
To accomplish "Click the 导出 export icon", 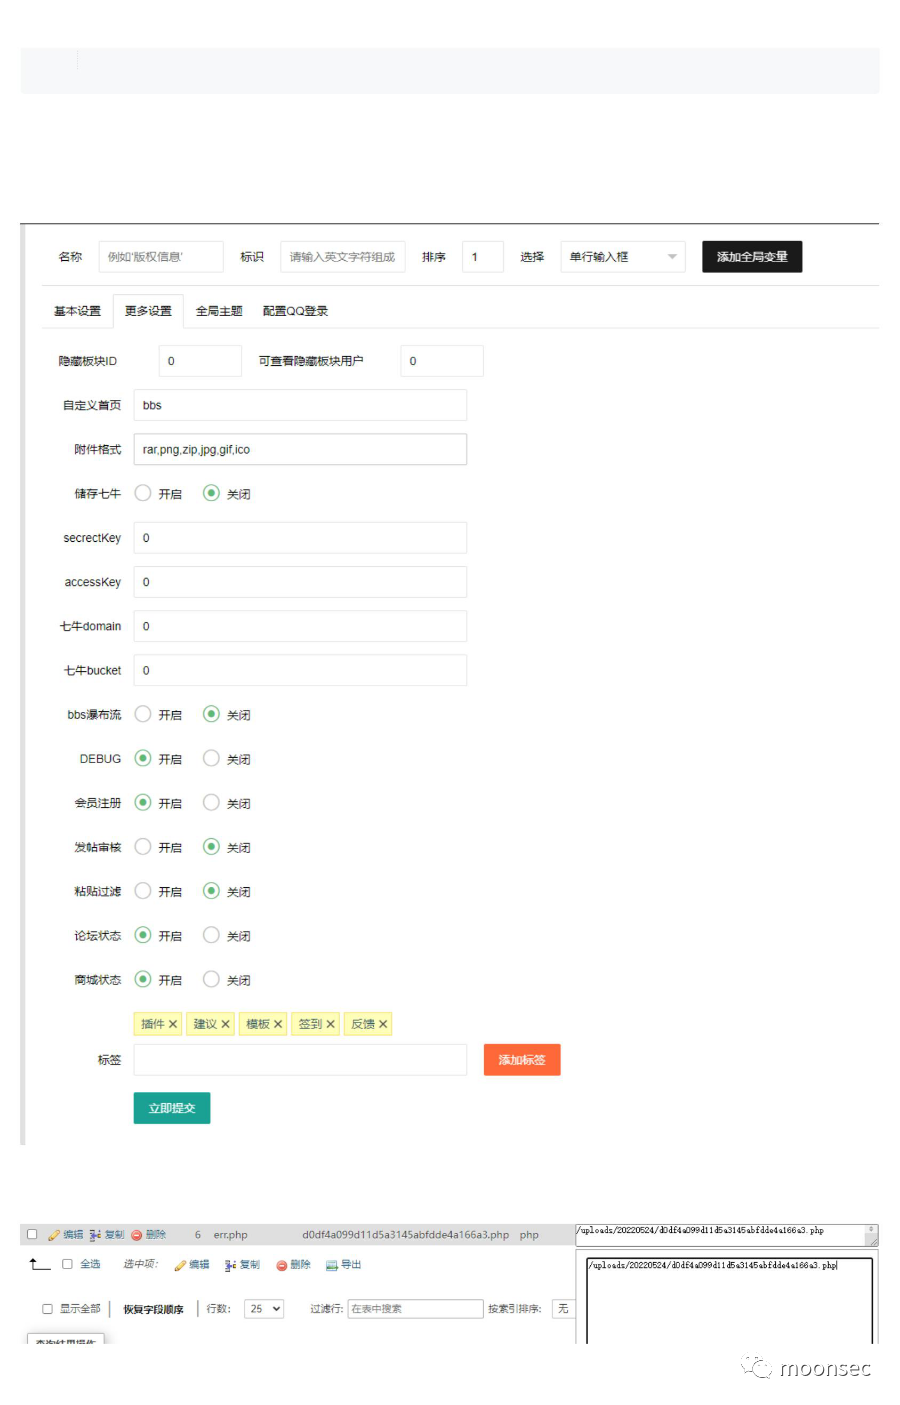I will [x=332, y=1265].
